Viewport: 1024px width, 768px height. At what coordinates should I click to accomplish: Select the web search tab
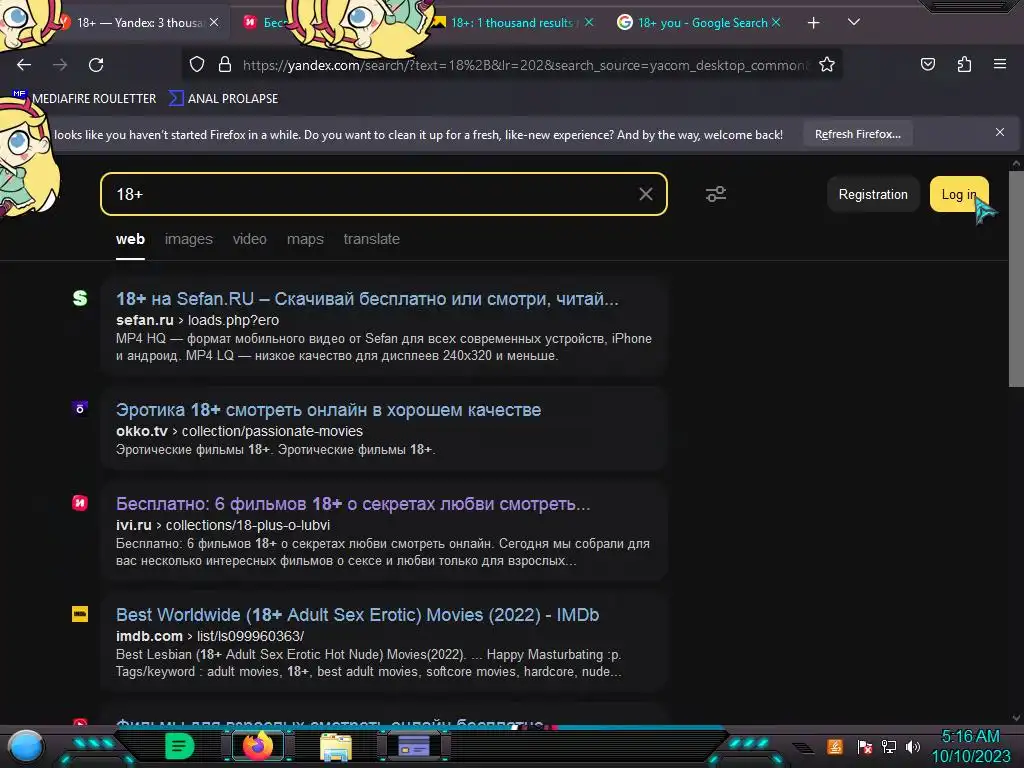coord(131,239)
